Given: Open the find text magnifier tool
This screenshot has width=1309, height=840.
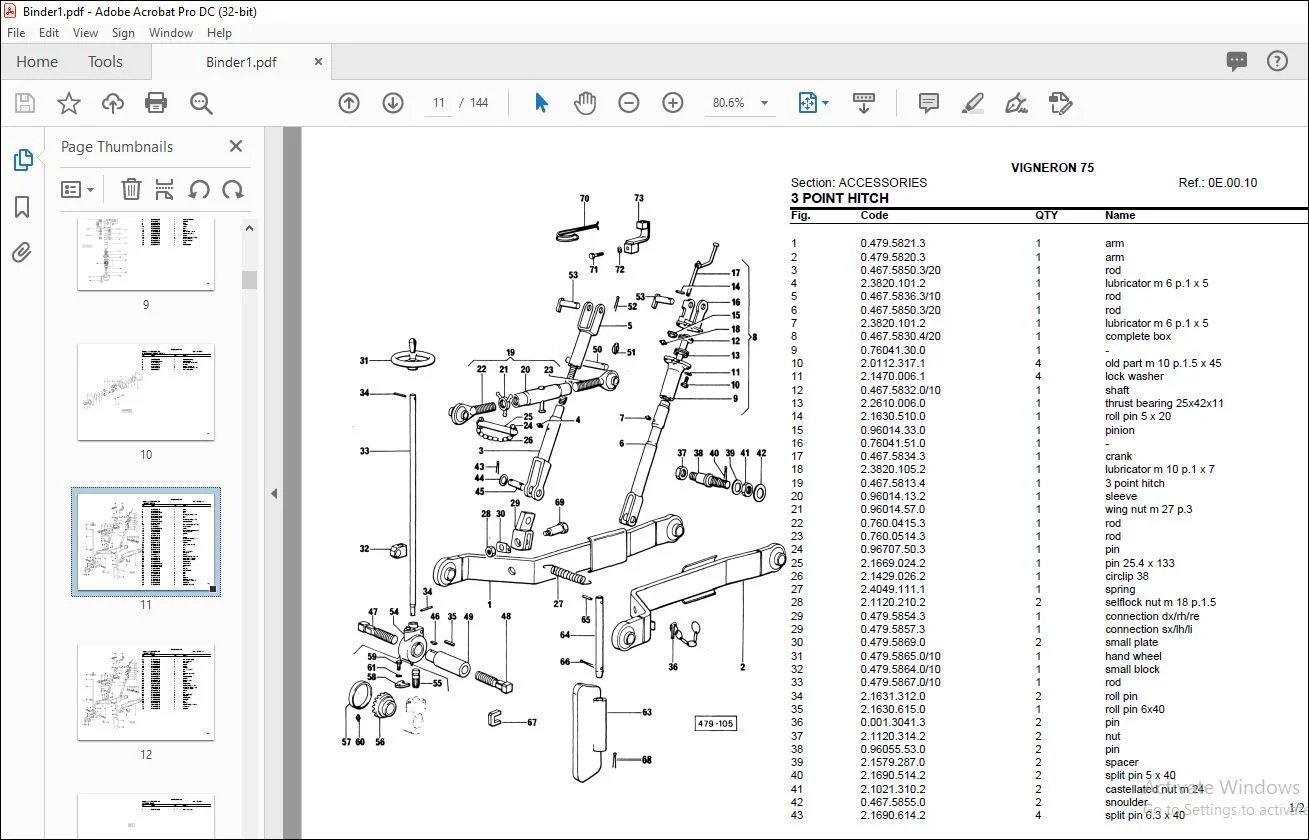Looking at the screenshot, I should point(201,103).
